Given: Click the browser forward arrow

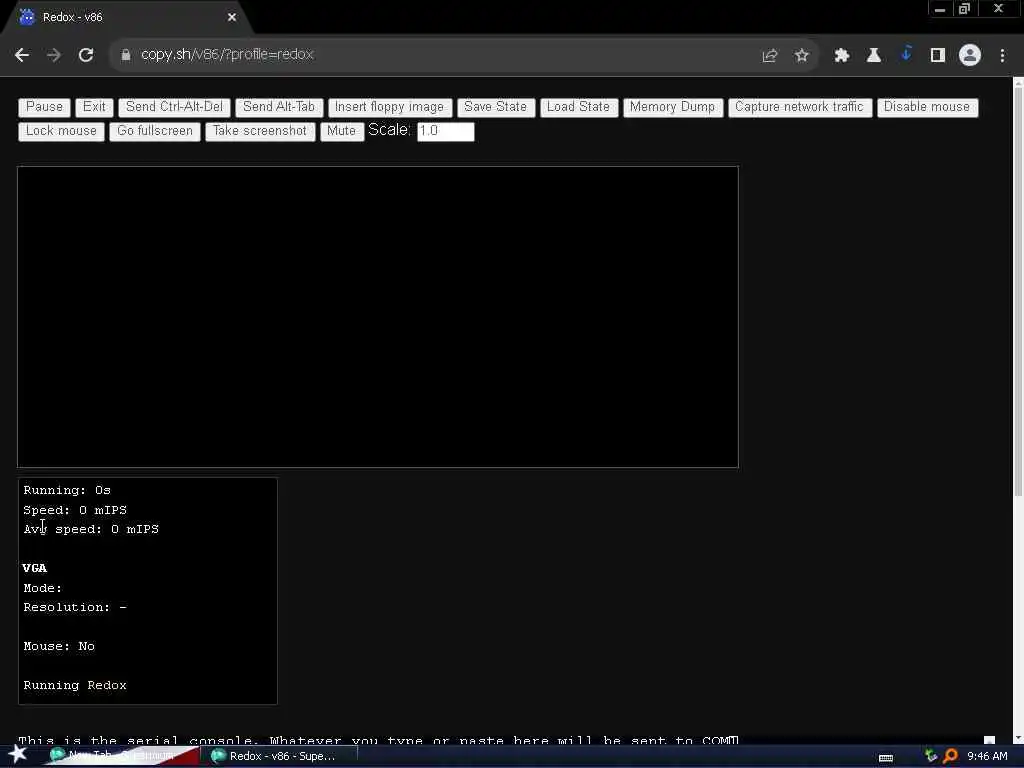Looking at the screenshot, I should click(54, 56).
